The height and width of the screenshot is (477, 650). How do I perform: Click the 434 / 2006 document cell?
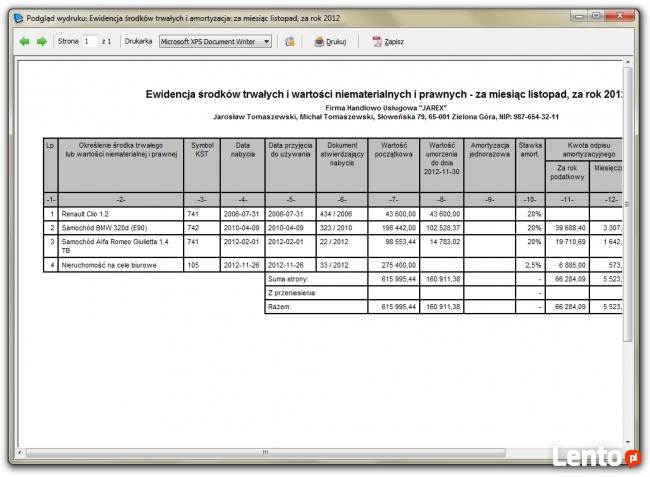click(342, 214)
